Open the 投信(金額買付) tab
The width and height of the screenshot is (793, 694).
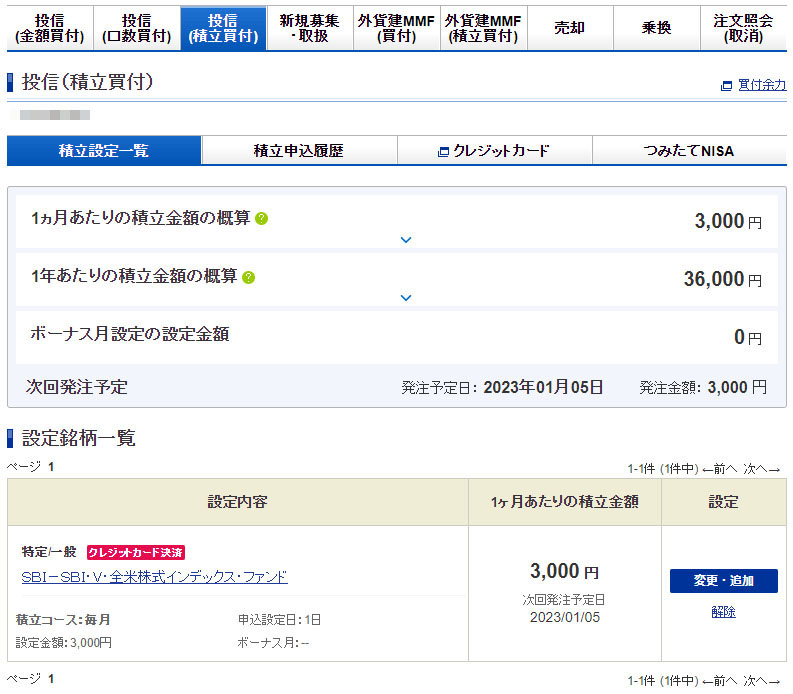[x=50, y=29]
